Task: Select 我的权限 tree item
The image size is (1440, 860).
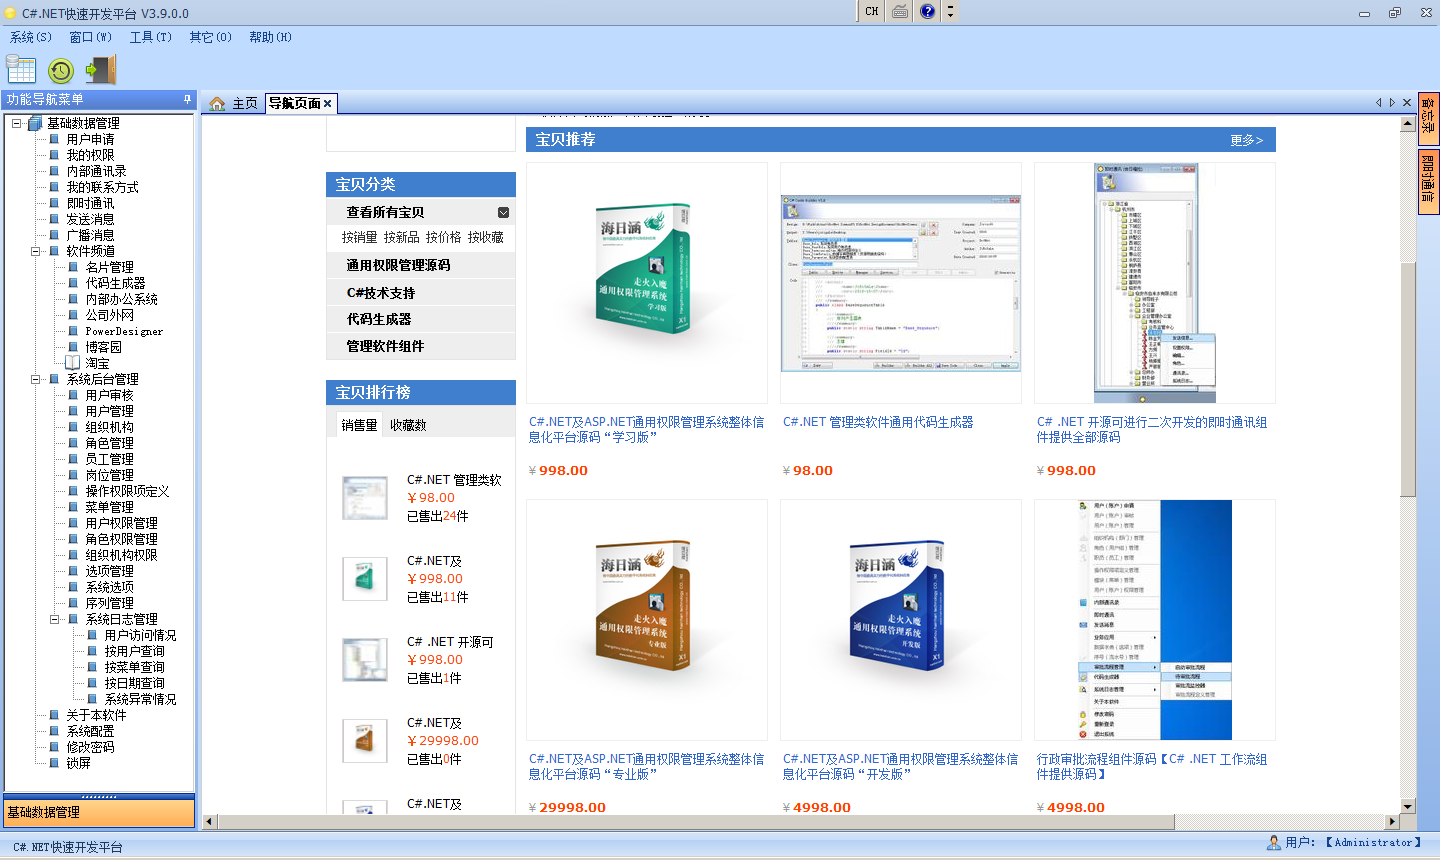Action: (x=90, y=155)
